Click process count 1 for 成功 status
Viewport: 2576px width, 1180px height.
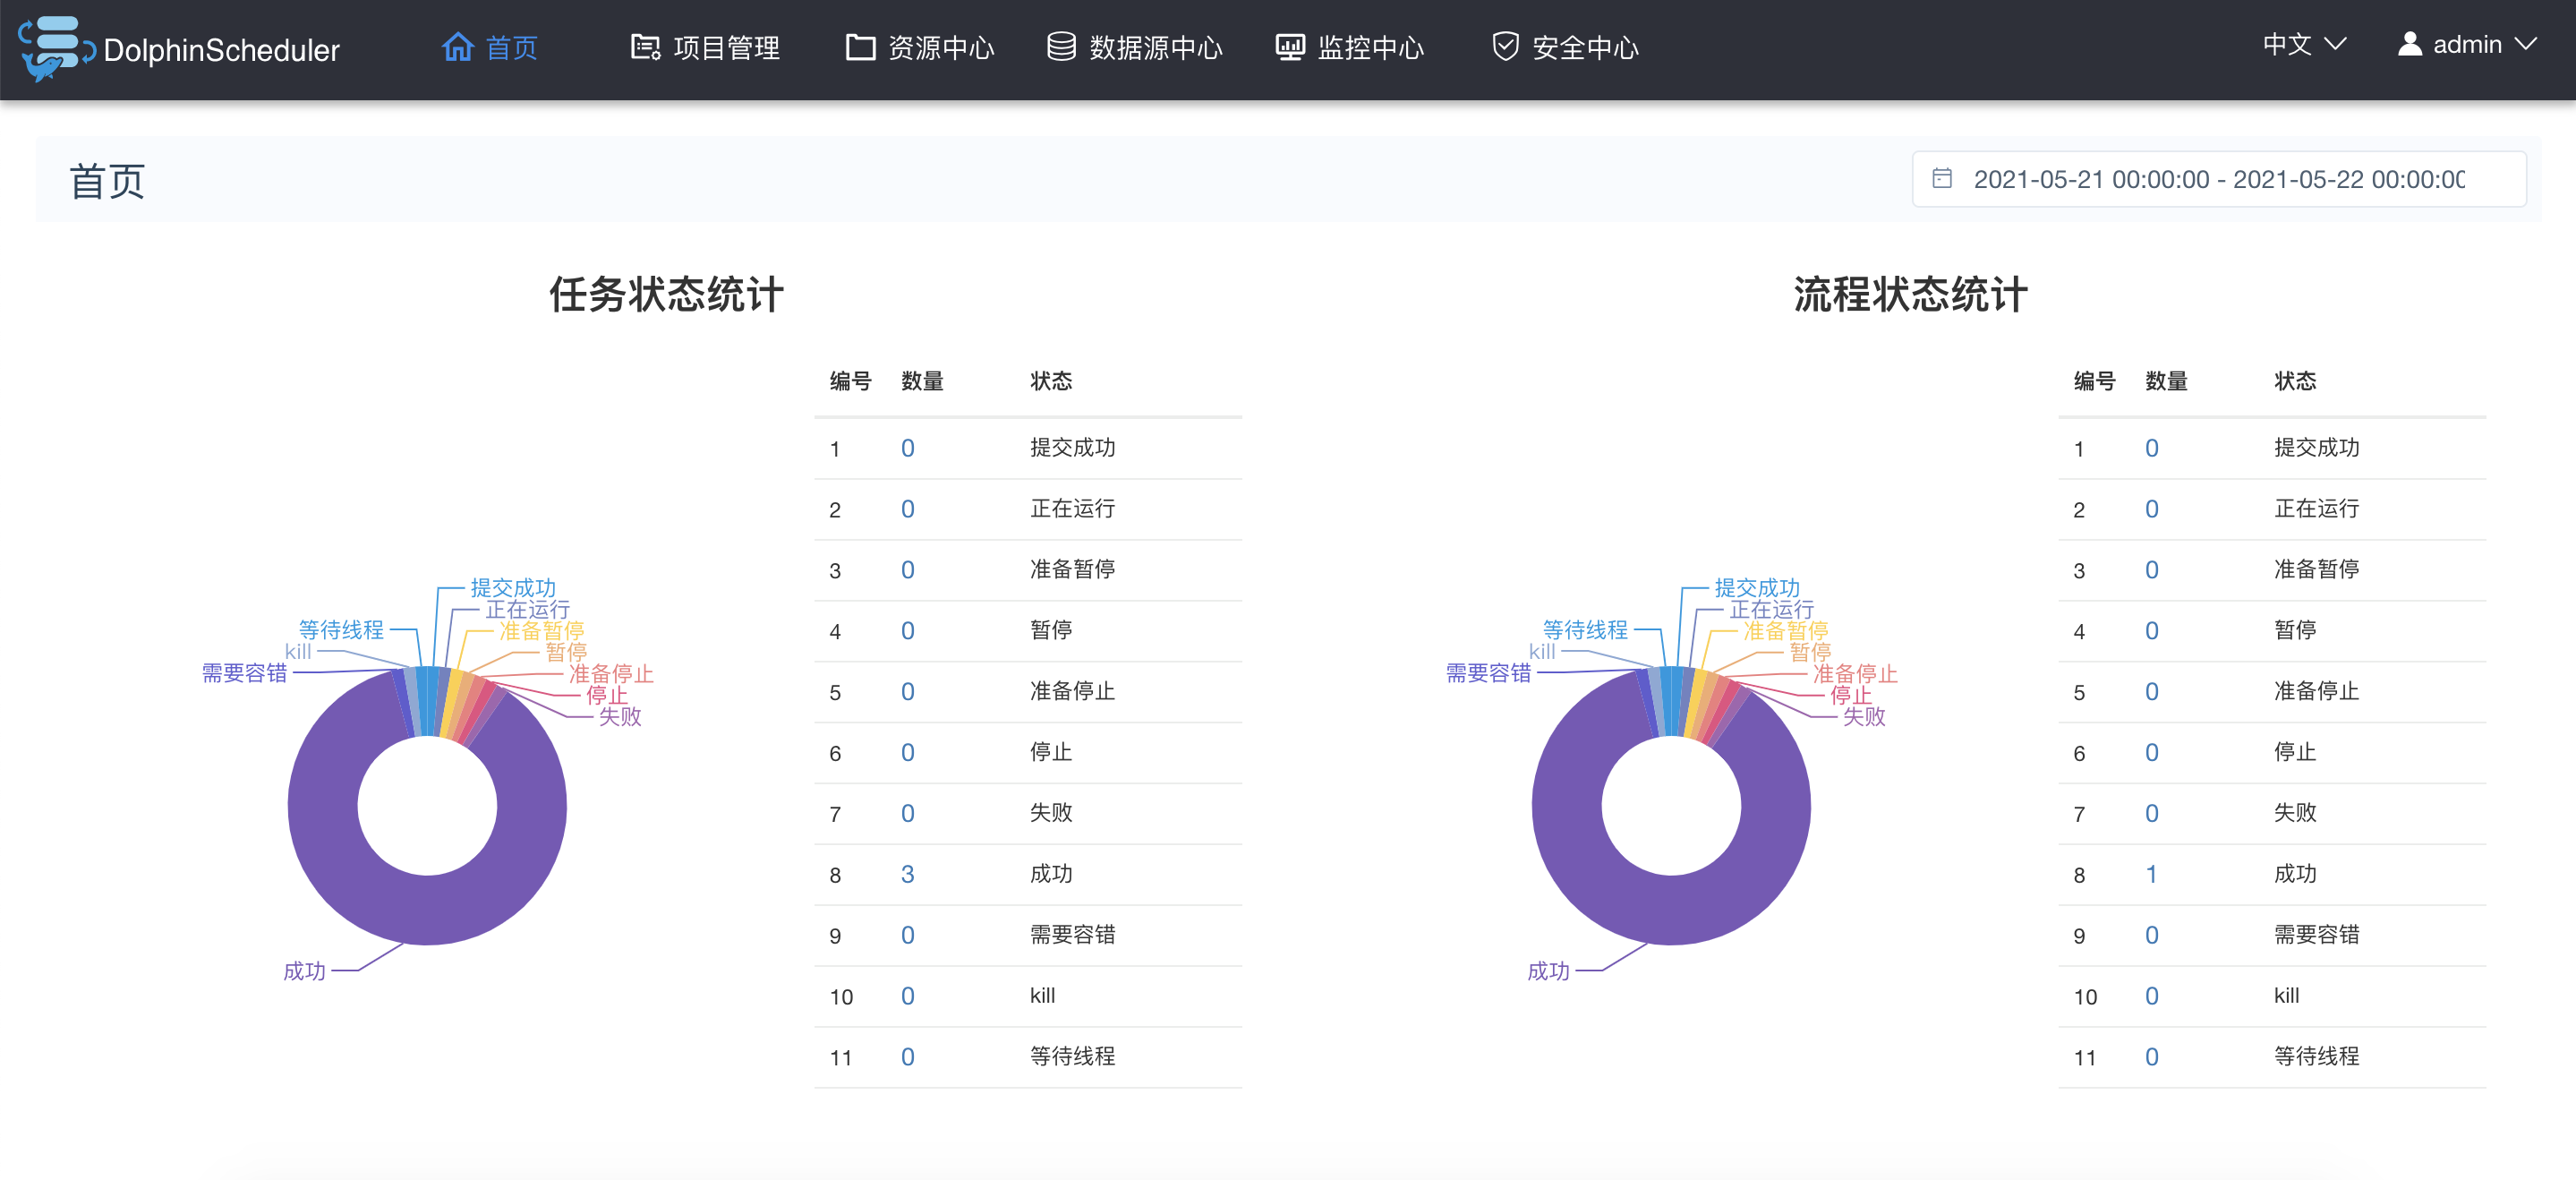(x=2150, y=874)
